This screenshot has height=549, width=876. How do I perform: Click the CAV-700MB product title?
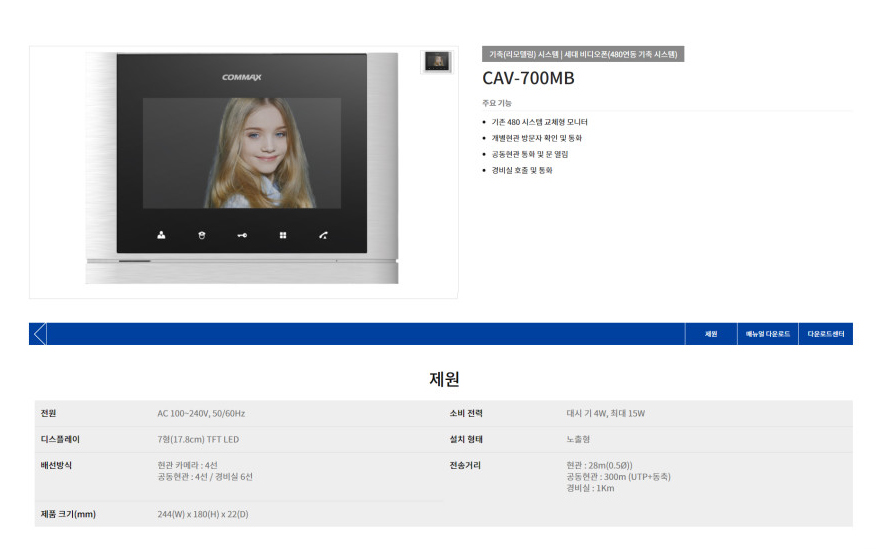528,78
